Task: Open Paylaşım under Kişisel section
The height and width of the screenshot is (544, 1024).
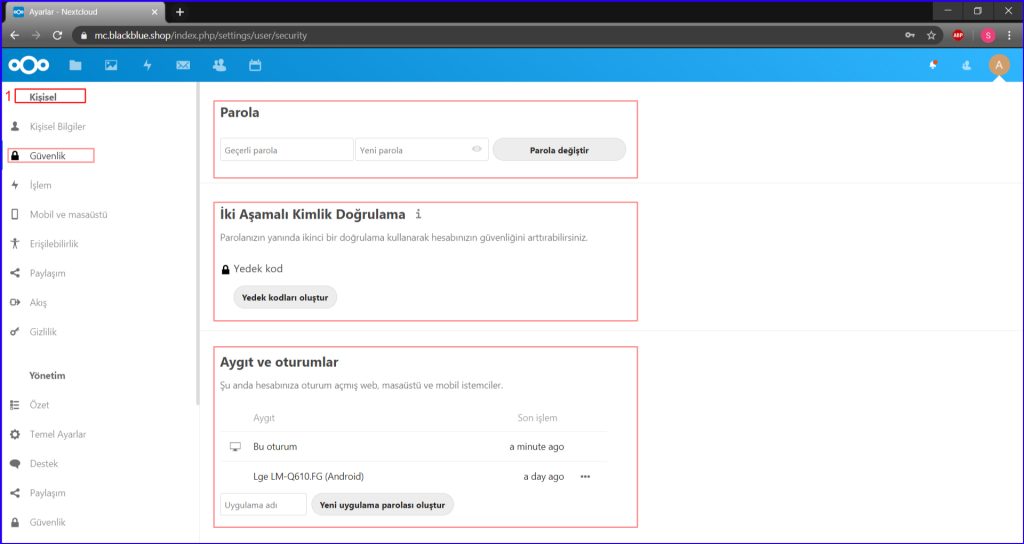Action: click(48, 273)
